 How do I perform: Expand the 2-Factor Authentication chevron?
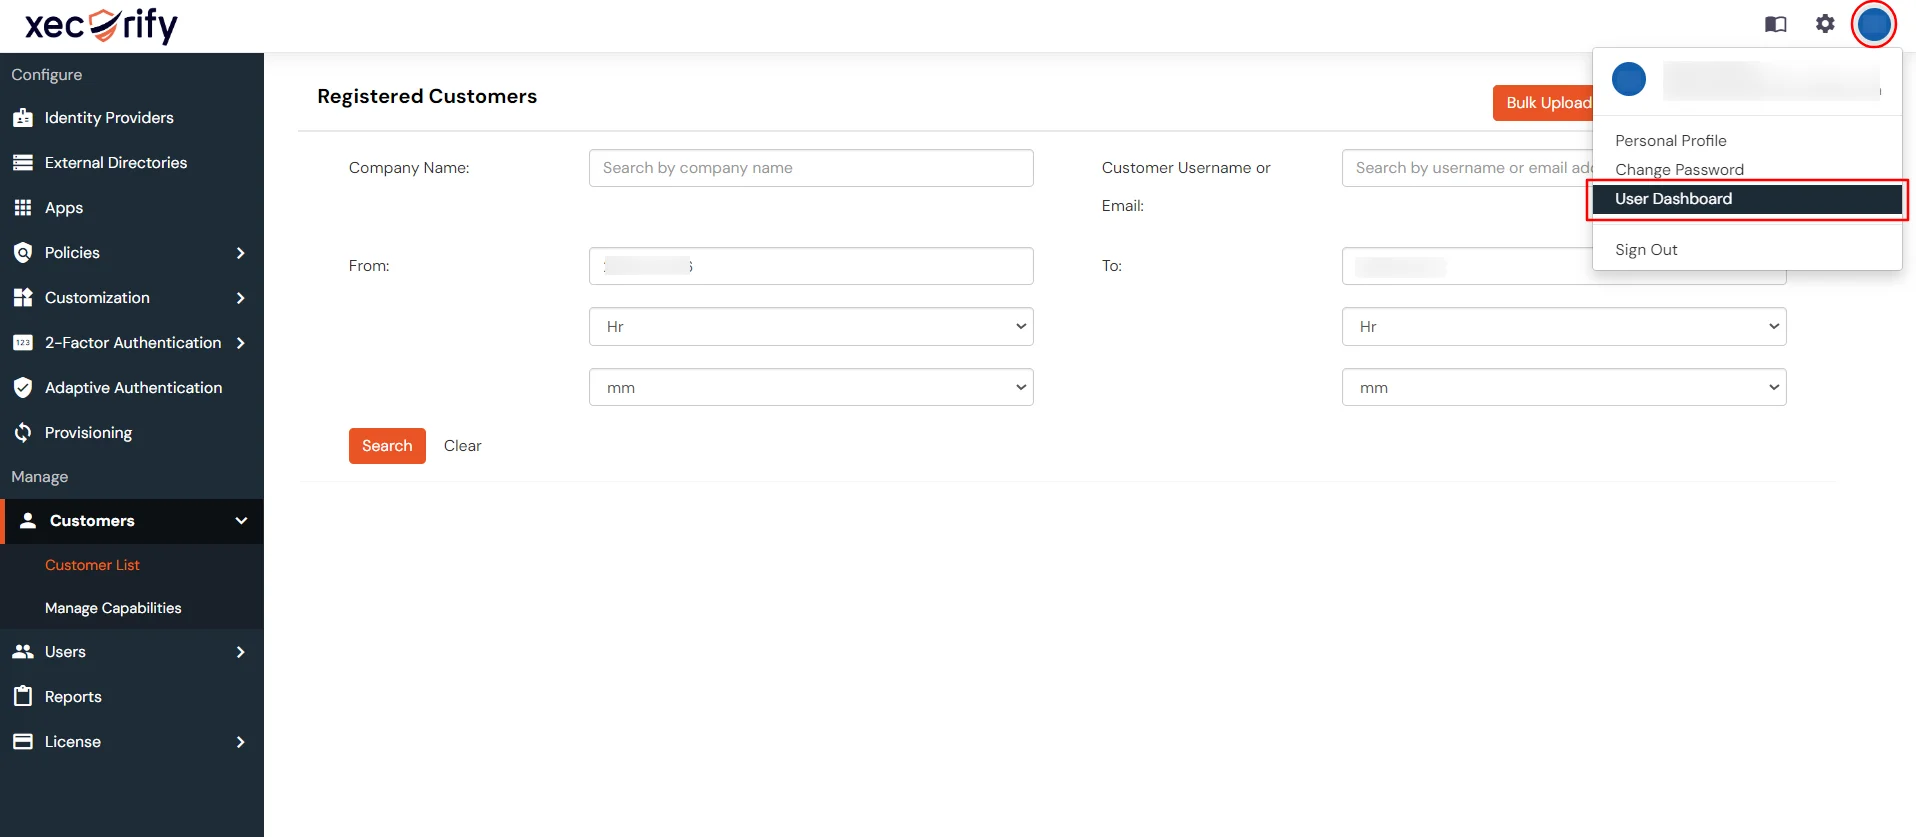(x=240, y=343)
